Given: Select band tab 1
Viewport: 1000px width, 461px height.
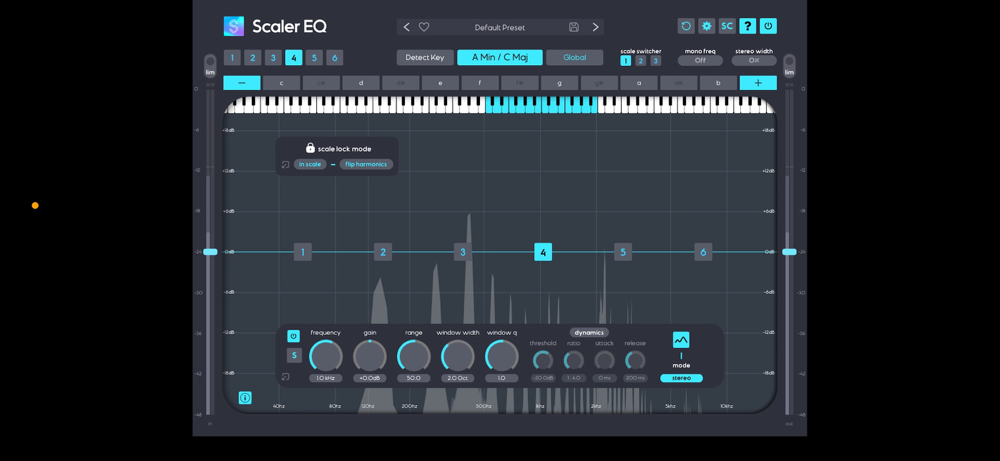Looking at the screenshot, I should pos(232,58).
